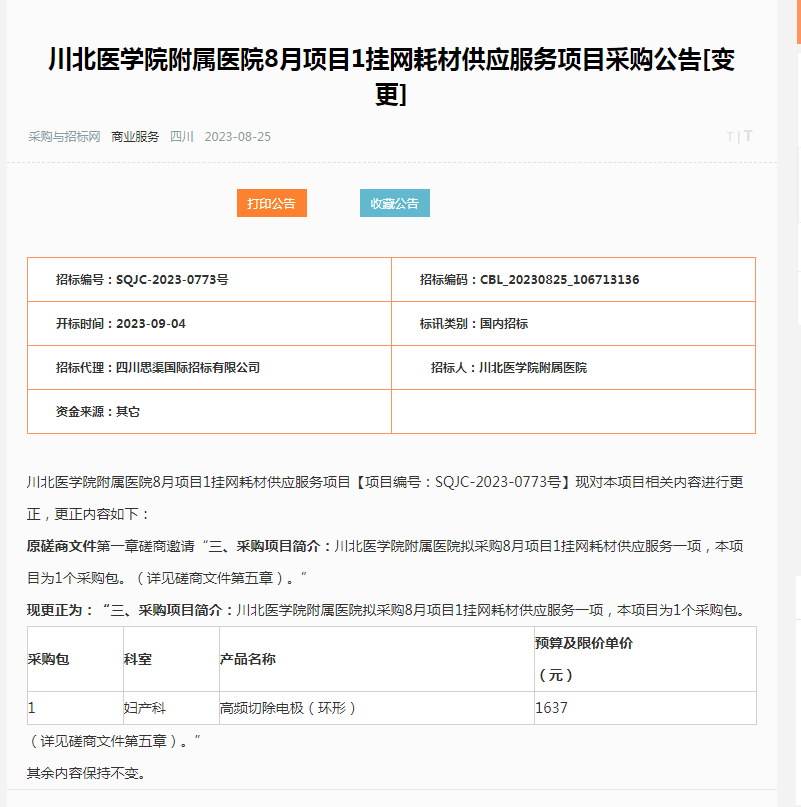Click 标讯类别 国内招标 cell
Screen dimensions: 801x807
[573, 324]
